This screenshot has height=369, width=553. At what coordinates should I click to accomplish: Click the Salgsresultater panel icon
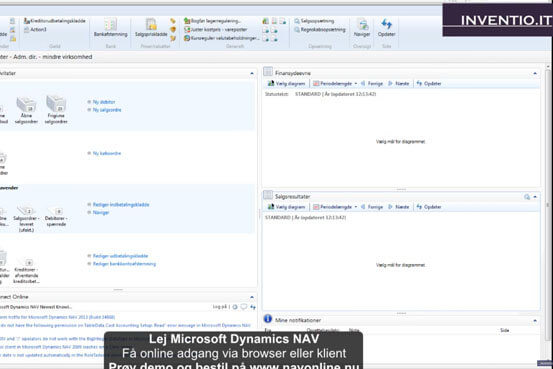[x=268, y=195]
